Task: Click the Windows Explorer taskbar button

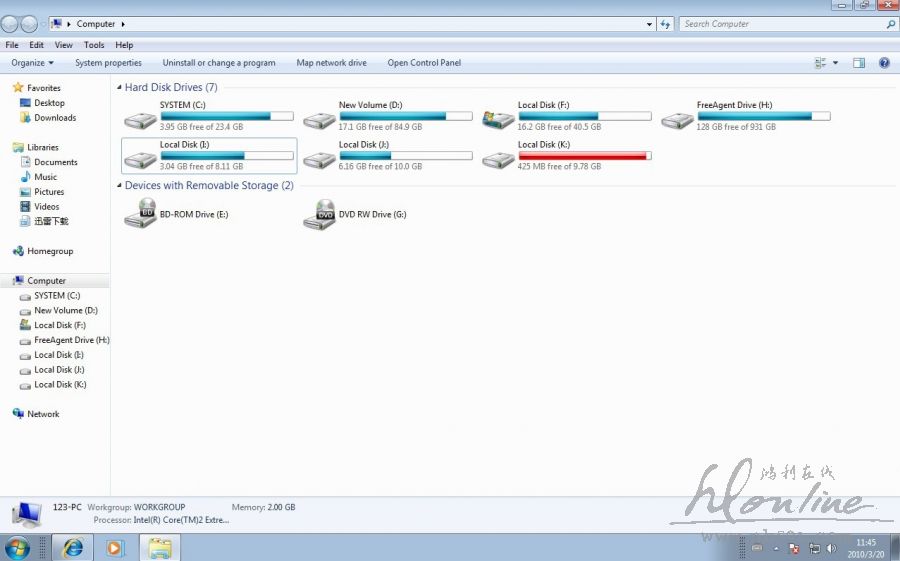Action: (160, 548)
